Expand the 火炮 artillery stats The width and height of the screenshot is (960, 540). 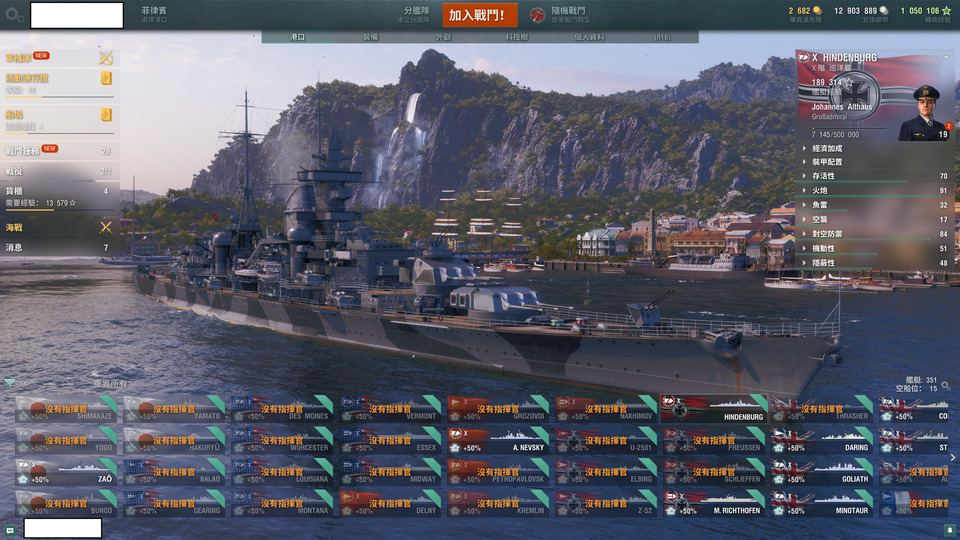[876, 190]
